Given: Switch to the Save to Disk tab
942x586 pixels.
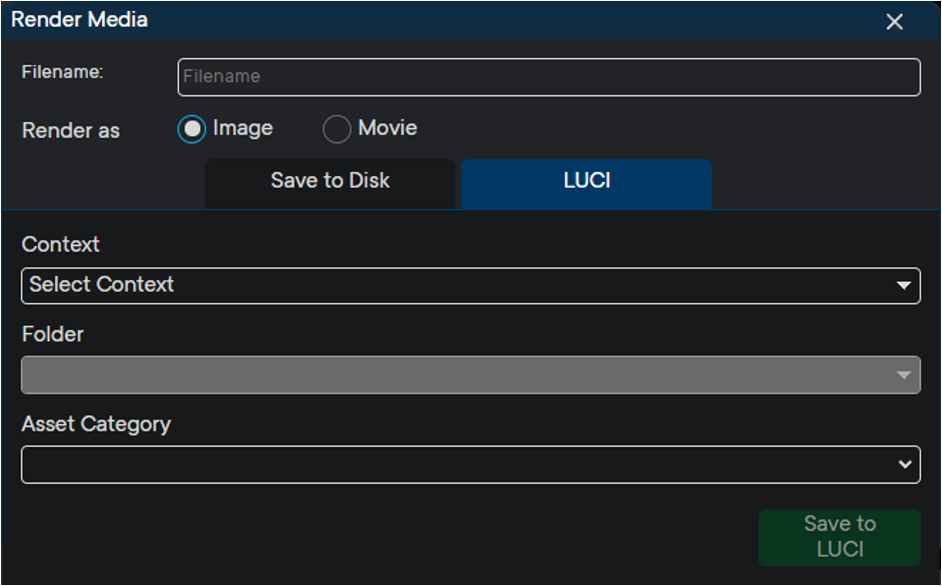Looking at the screenshot, I should 330,182.
